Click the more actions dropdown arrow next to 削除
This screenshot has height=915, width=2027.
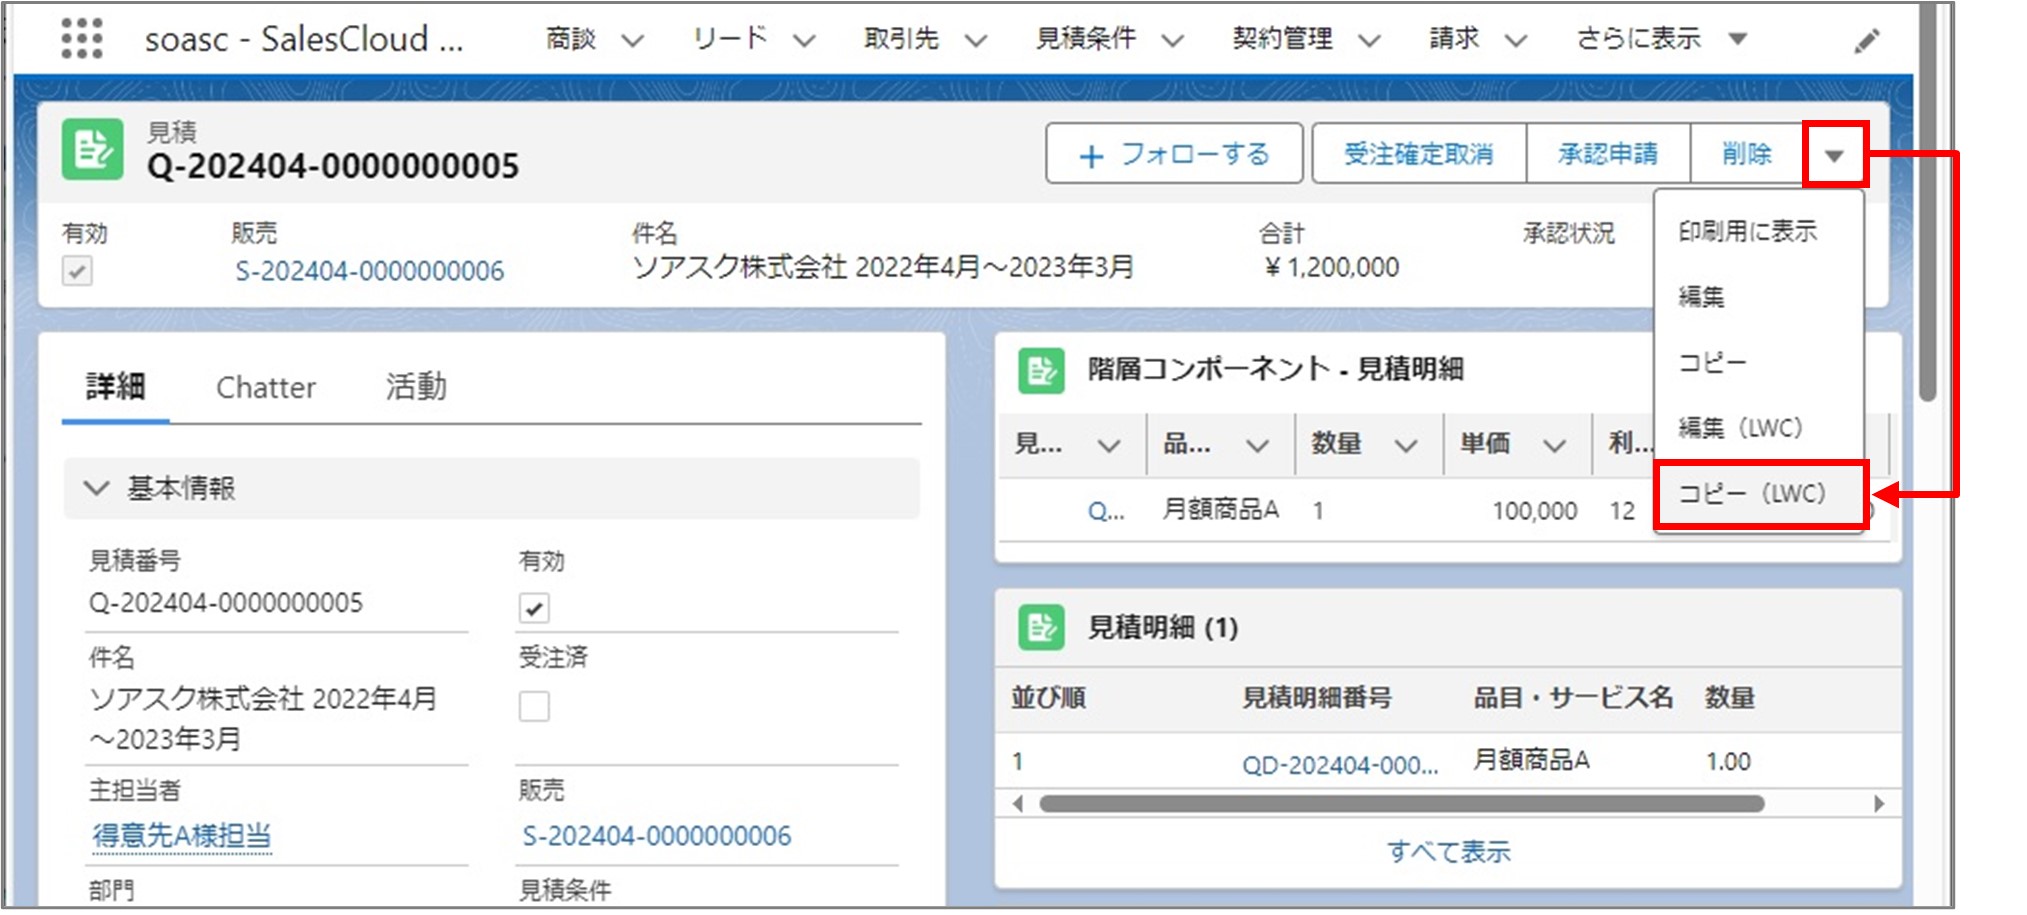point(1834,155)
